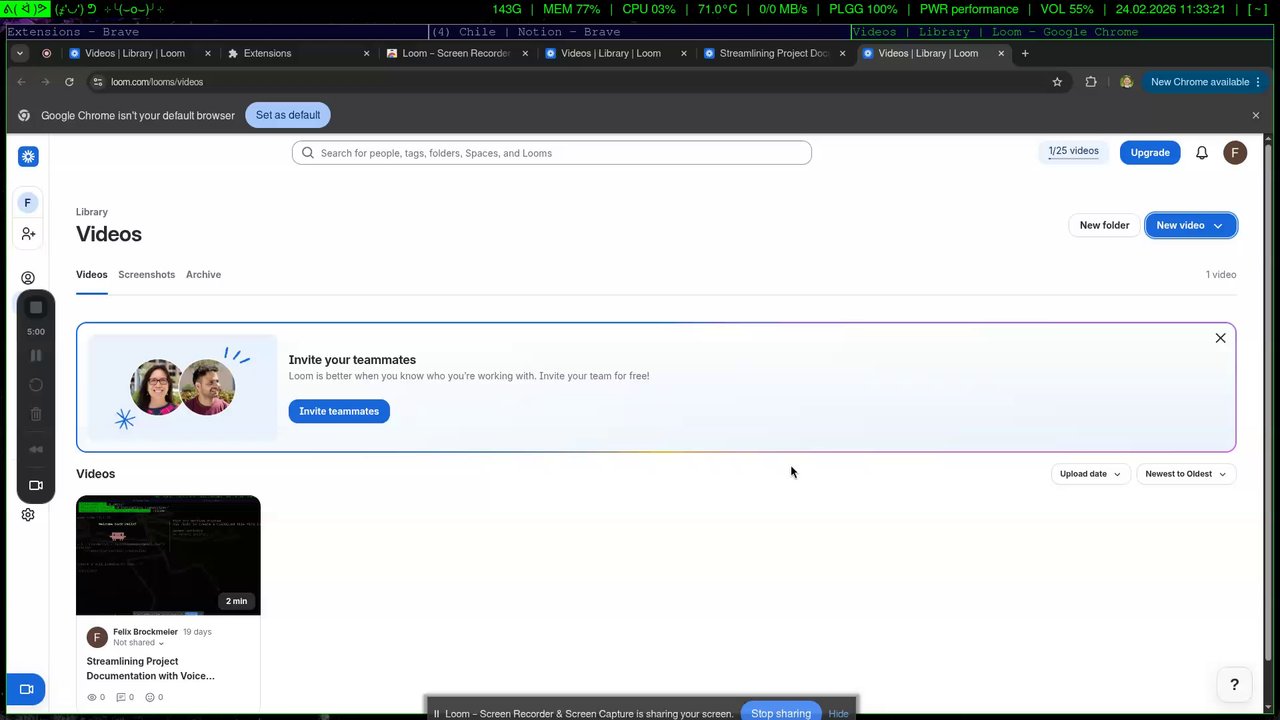Open the invite people icon in sidebar
1280x720 pixels.
point(28,234)
